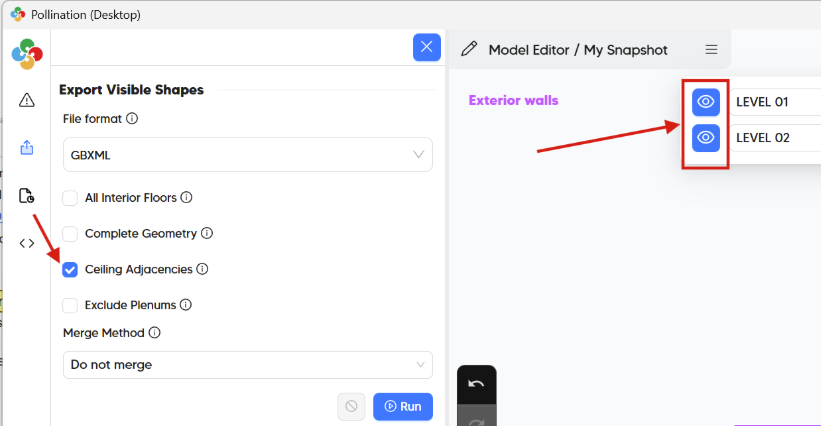This screenshot has height=426, width=821.
Task: Check the Complete Geometry option
Action: point(70,234)
